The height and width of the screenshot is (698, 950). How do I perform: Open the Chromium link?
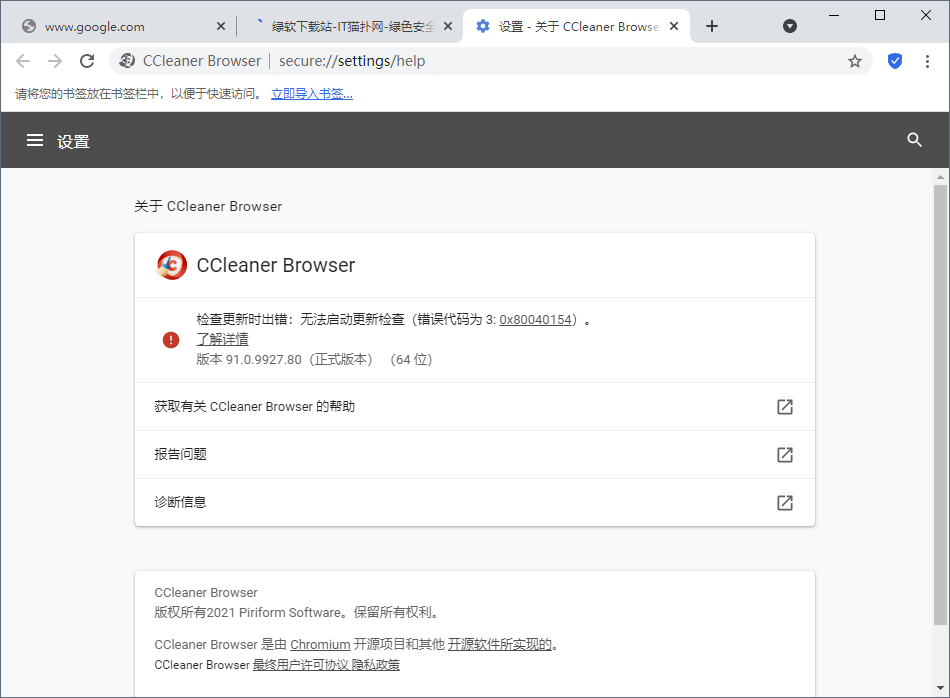click(320, 645)
